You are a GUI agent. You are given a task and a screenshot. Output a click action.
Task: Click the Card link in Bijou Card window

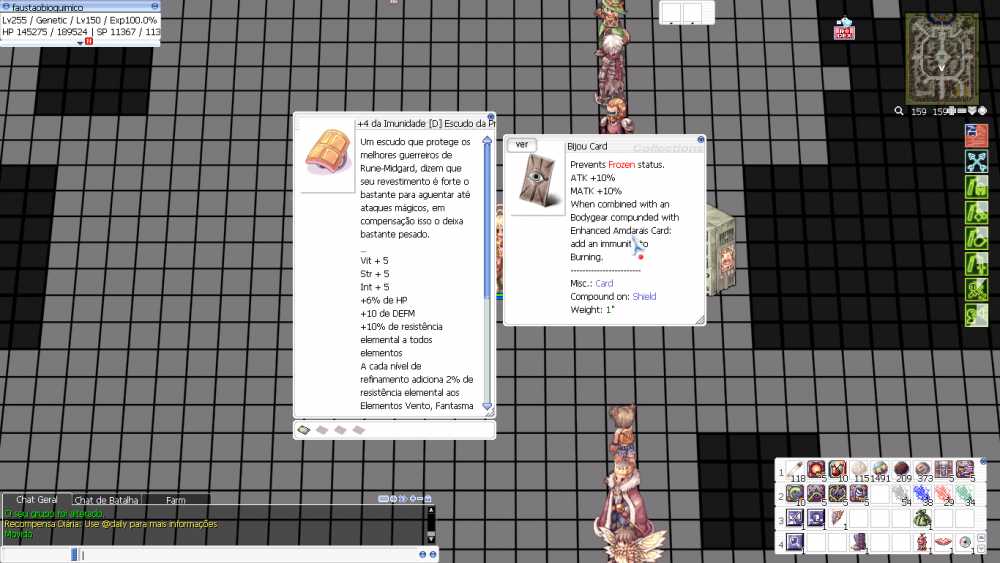pyautogui.click(x=604, y=283)
